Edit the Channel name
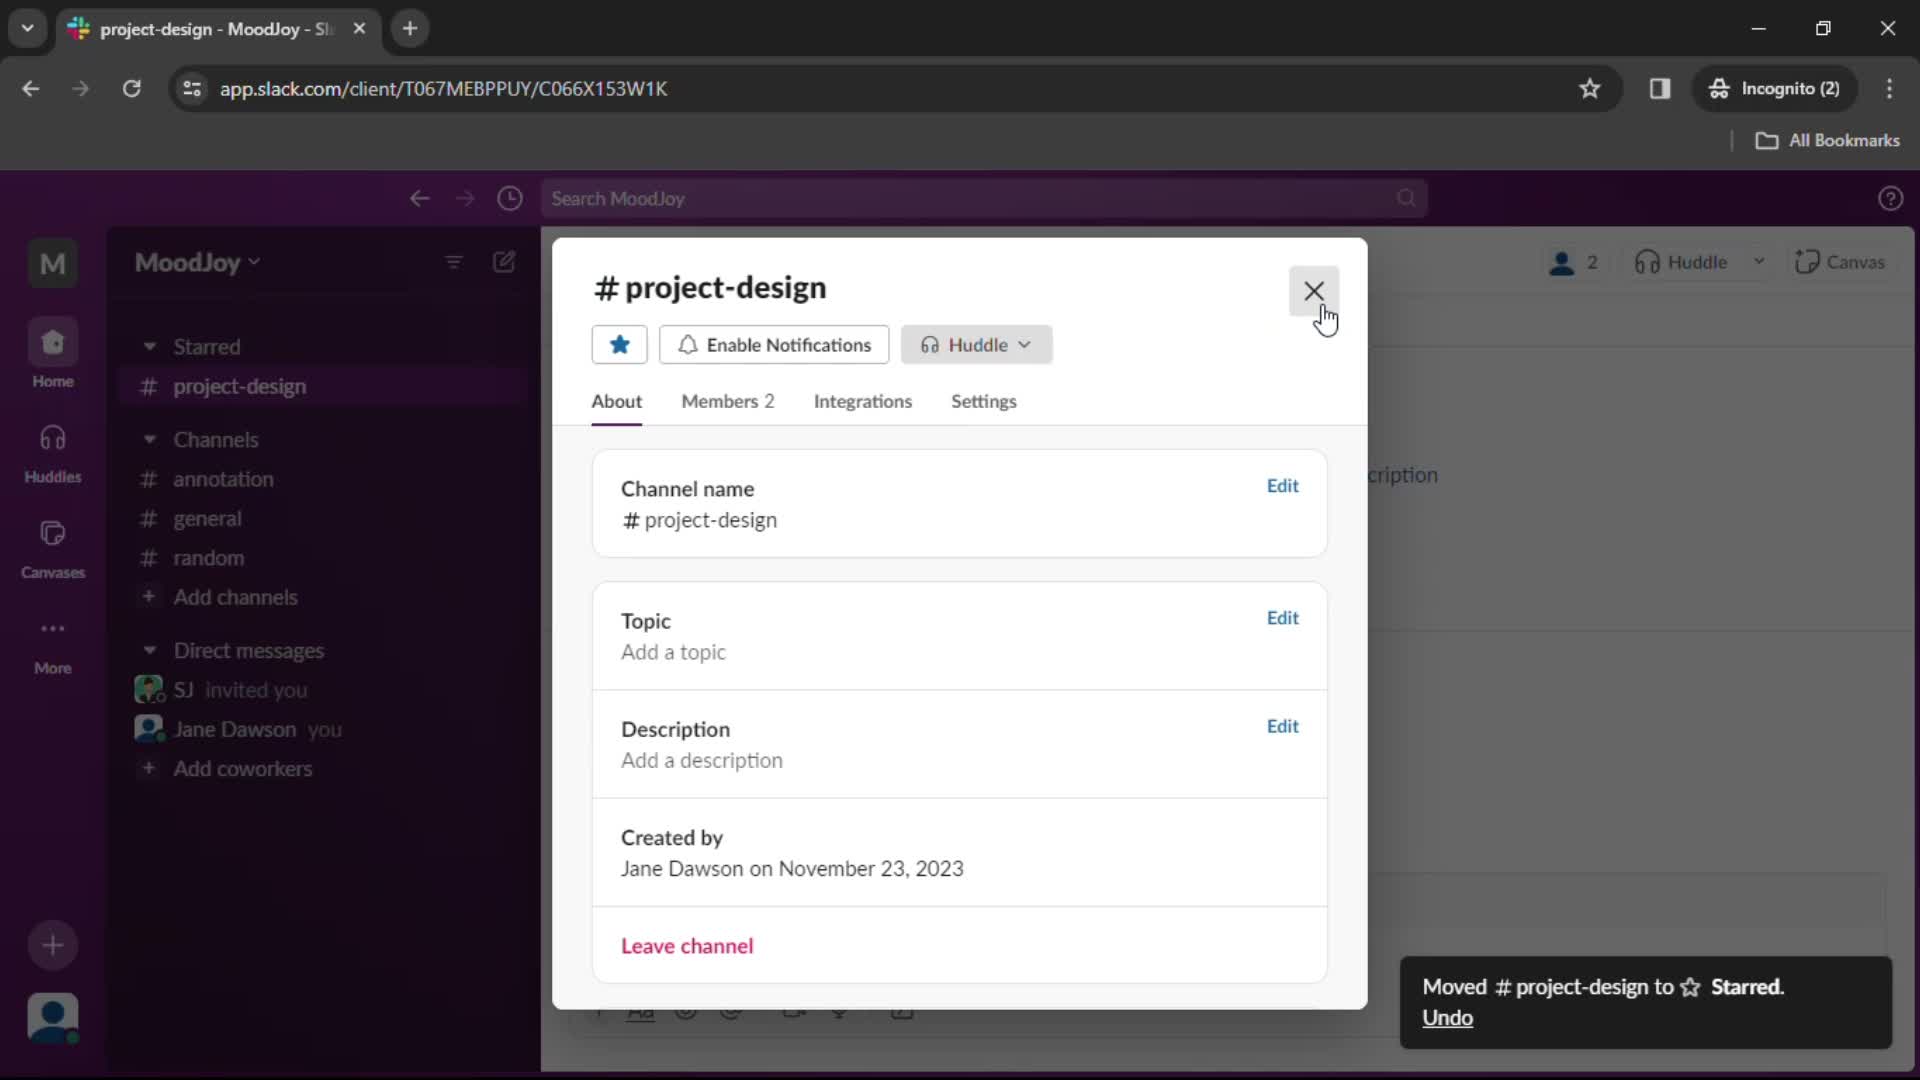 [1282, 486]
